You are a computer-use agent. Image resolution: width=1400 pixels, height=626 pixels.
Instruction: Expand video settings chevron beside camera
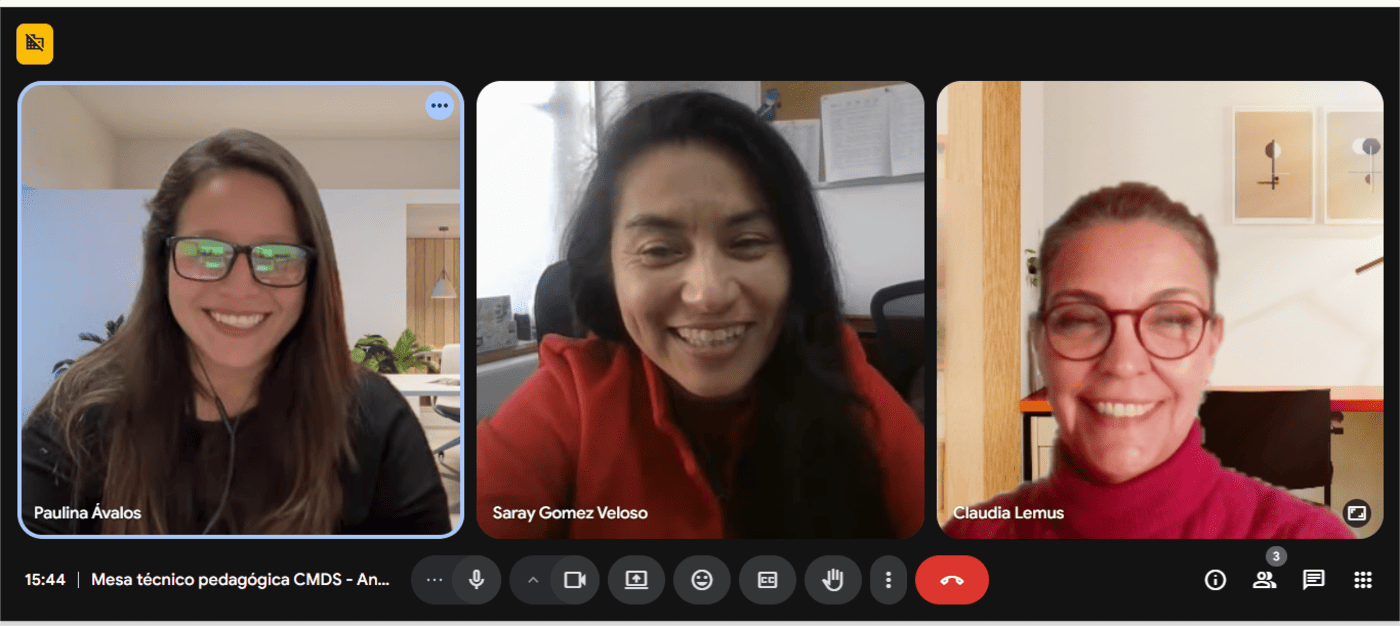click(x=533, y=580)
